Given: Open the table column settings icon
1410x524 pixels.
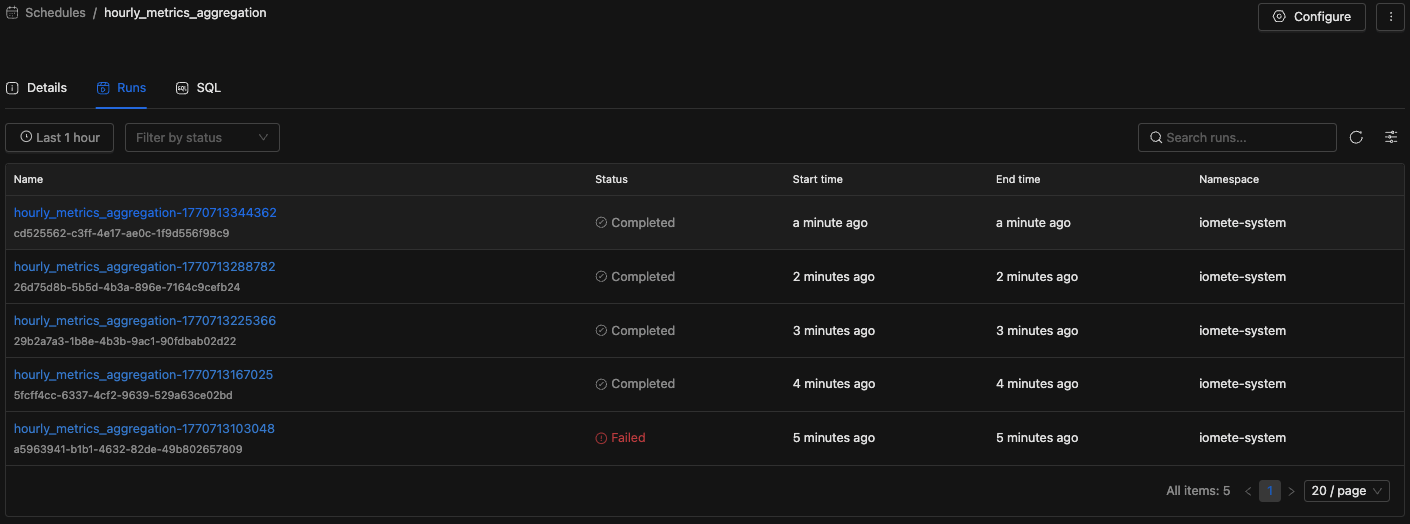Looking at the screenshot, I should [x=1390, y=138].
